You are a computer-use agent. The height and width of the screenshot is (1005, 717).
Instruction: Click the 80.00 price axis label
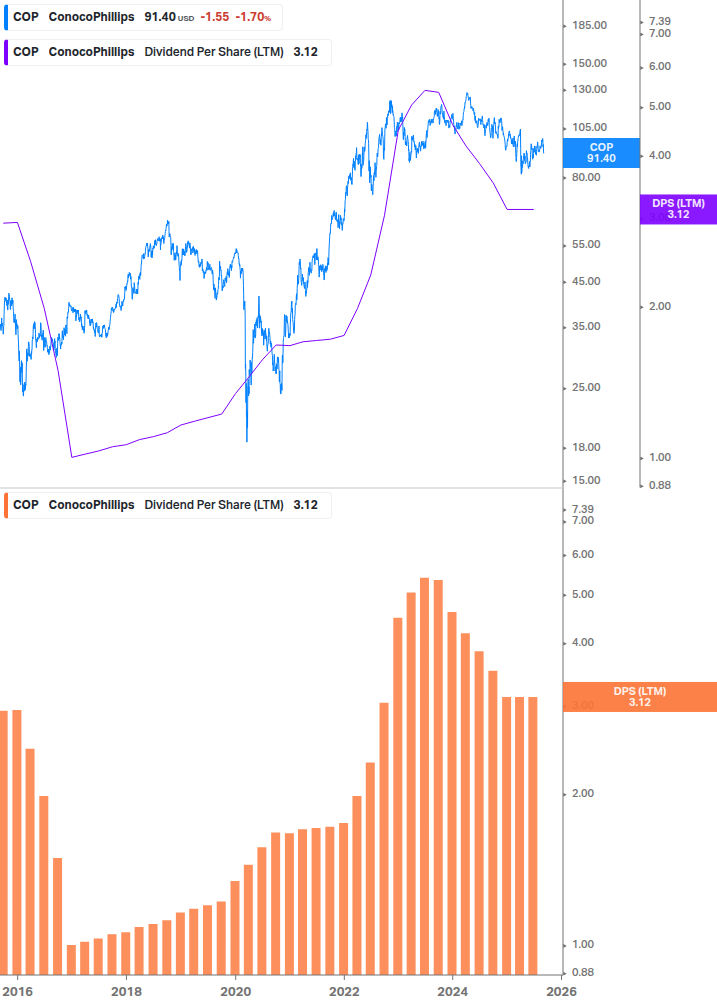pyautogui.click(x=586, y=177)
